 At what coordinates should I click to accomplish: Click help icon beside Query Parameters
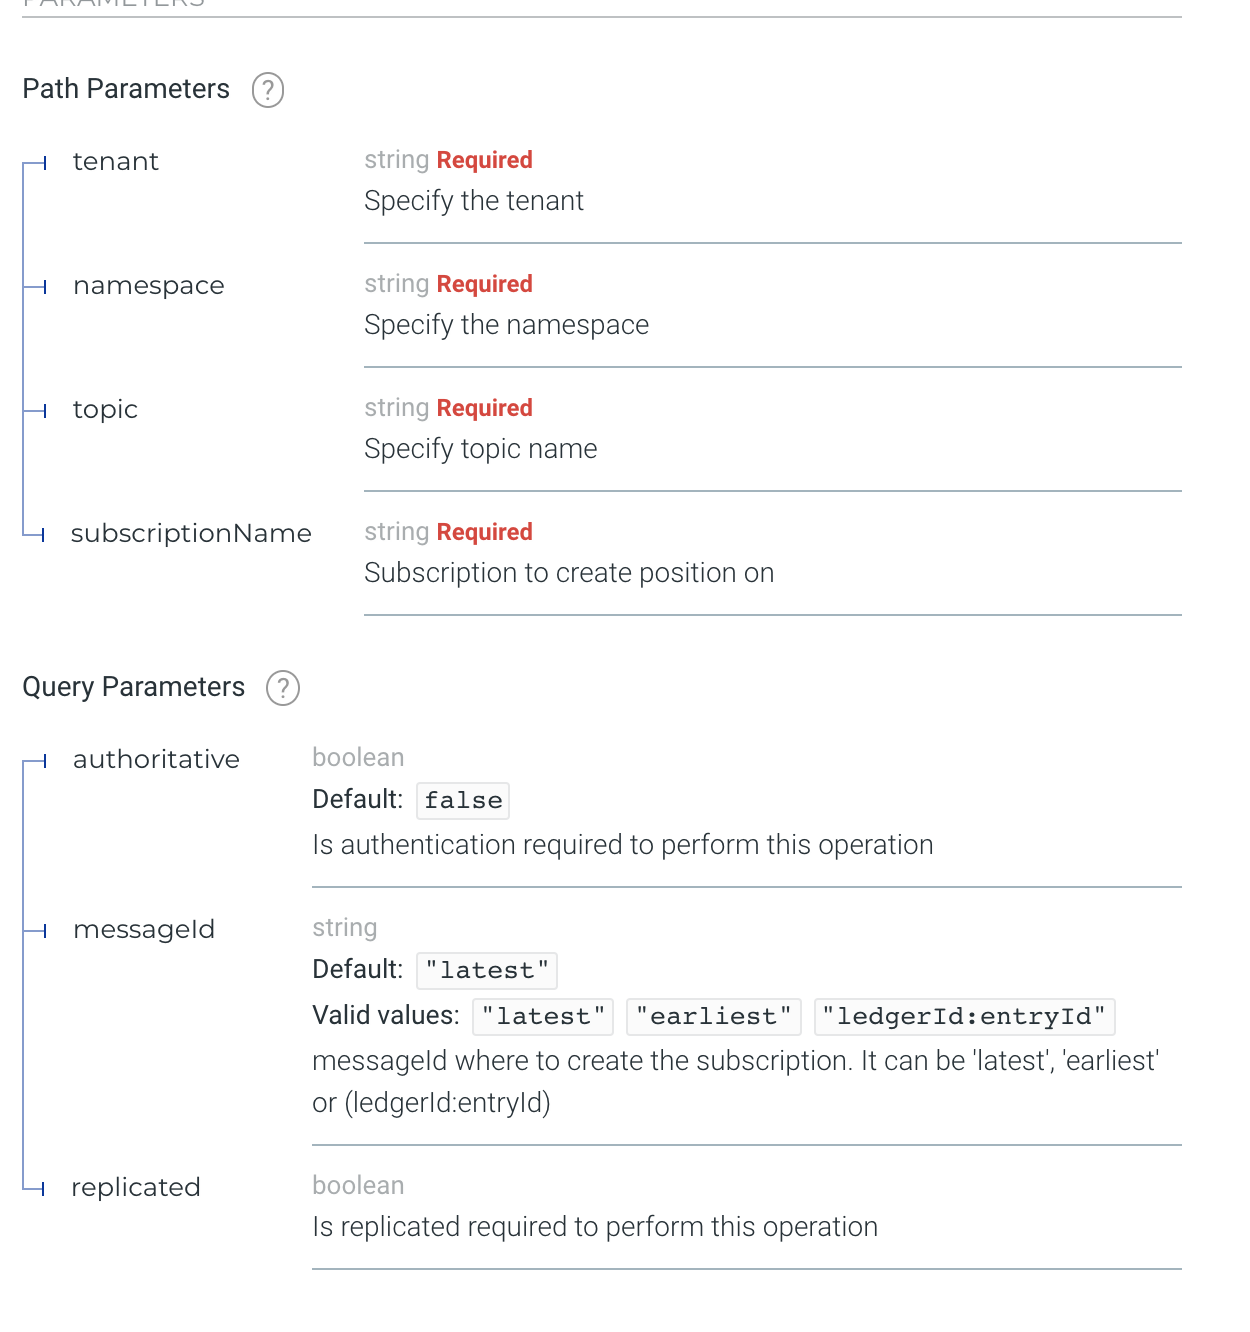pos(283,688)
